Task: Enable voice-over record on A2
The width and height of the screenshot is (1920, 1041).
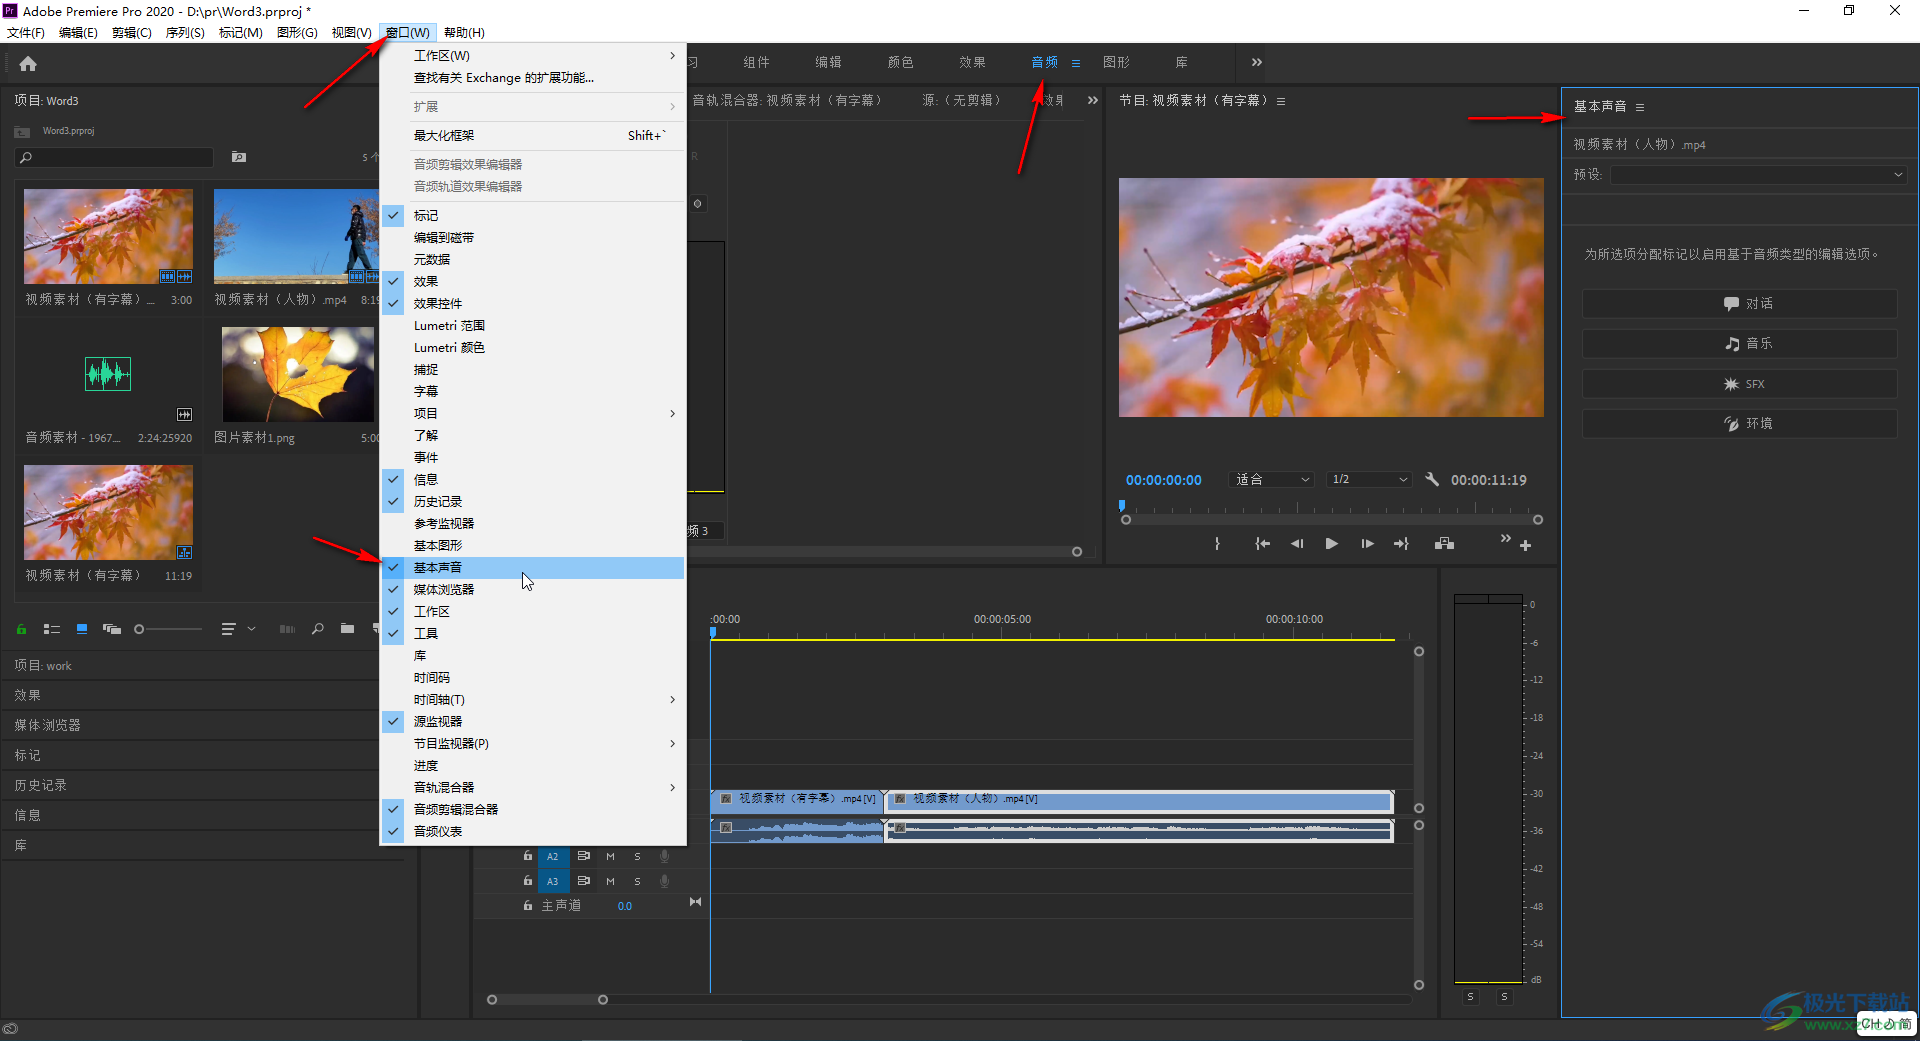Action: (x=664, y=856)
